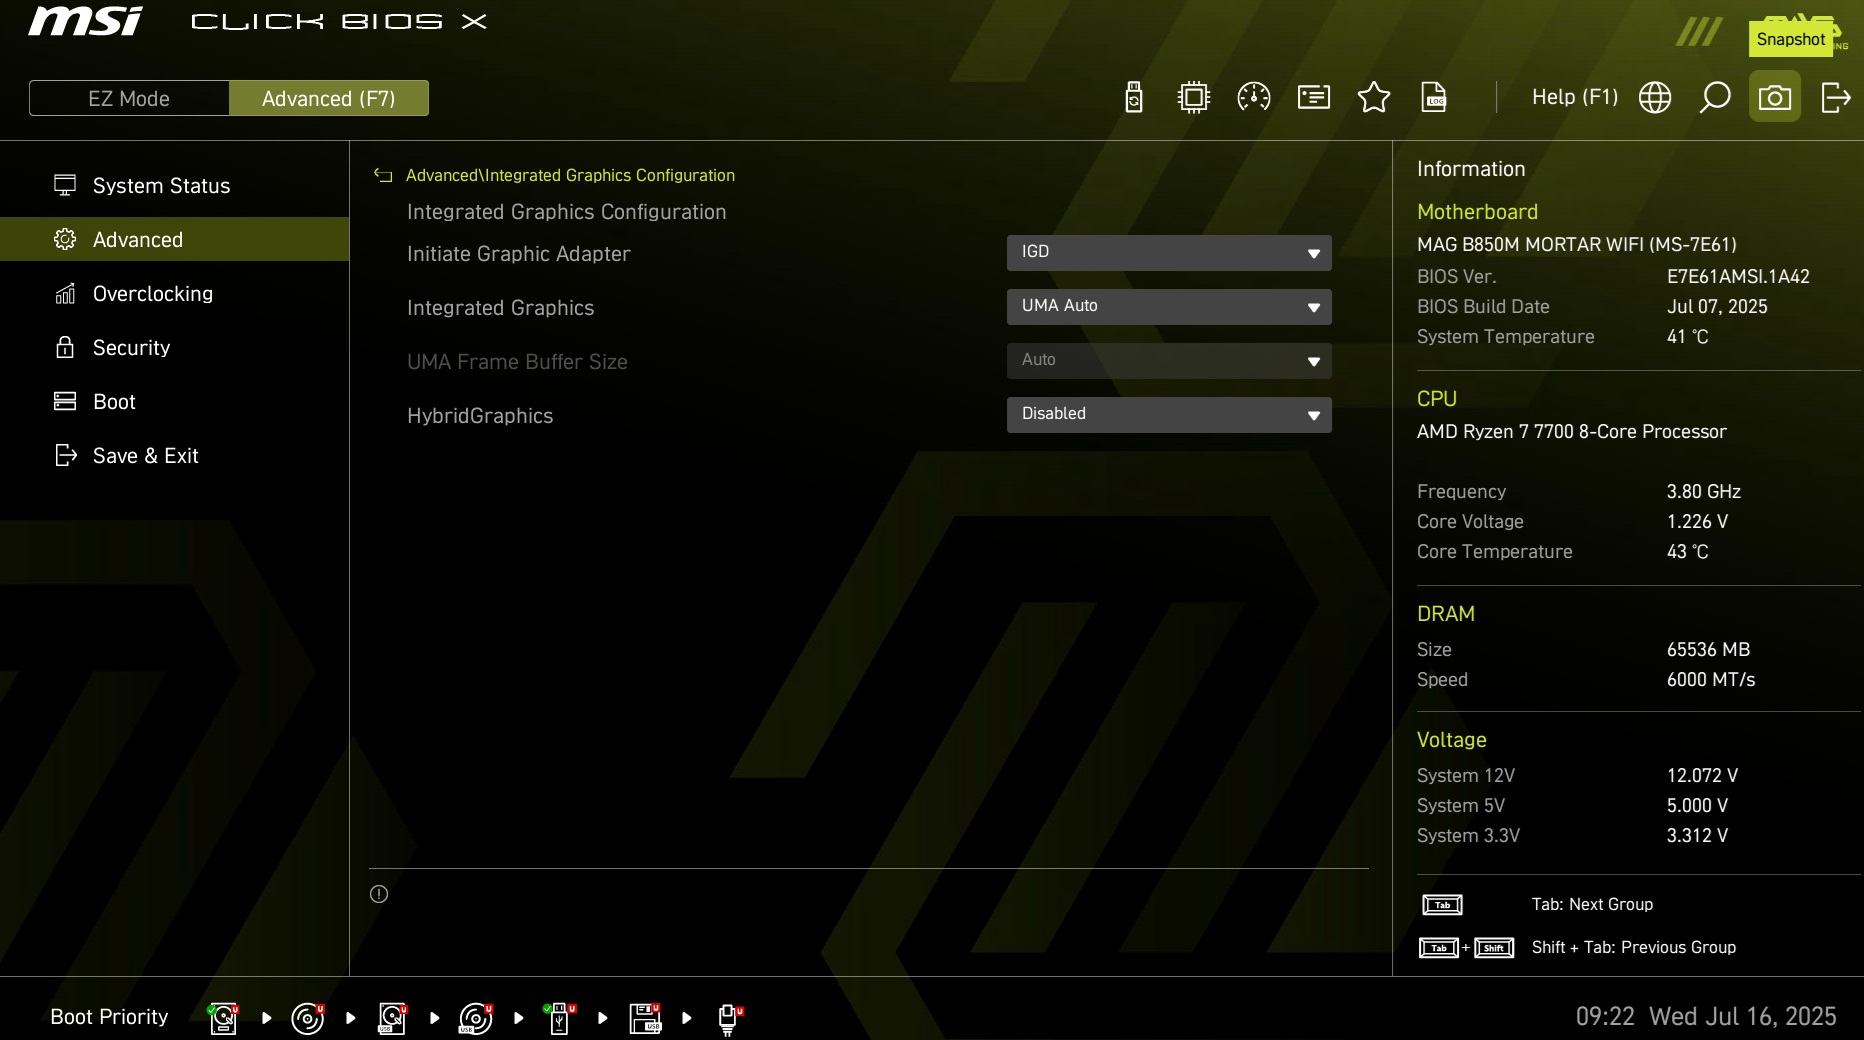Select the USB key boot icon
Image resolution: width=1864 pixels, height=1040 pixels.
pyautogui.click(x=559, y=1018)
